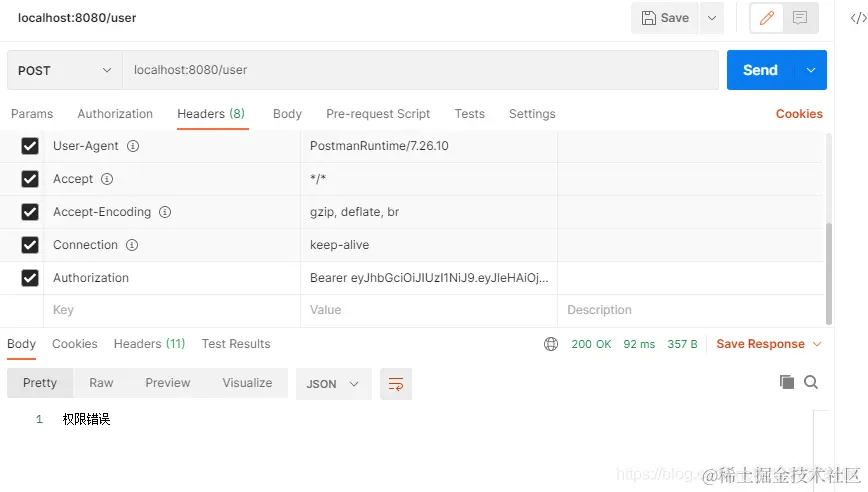Click the User-Agent info icon
This screenshot has height=492, width=868.
(x=133, y=146)
